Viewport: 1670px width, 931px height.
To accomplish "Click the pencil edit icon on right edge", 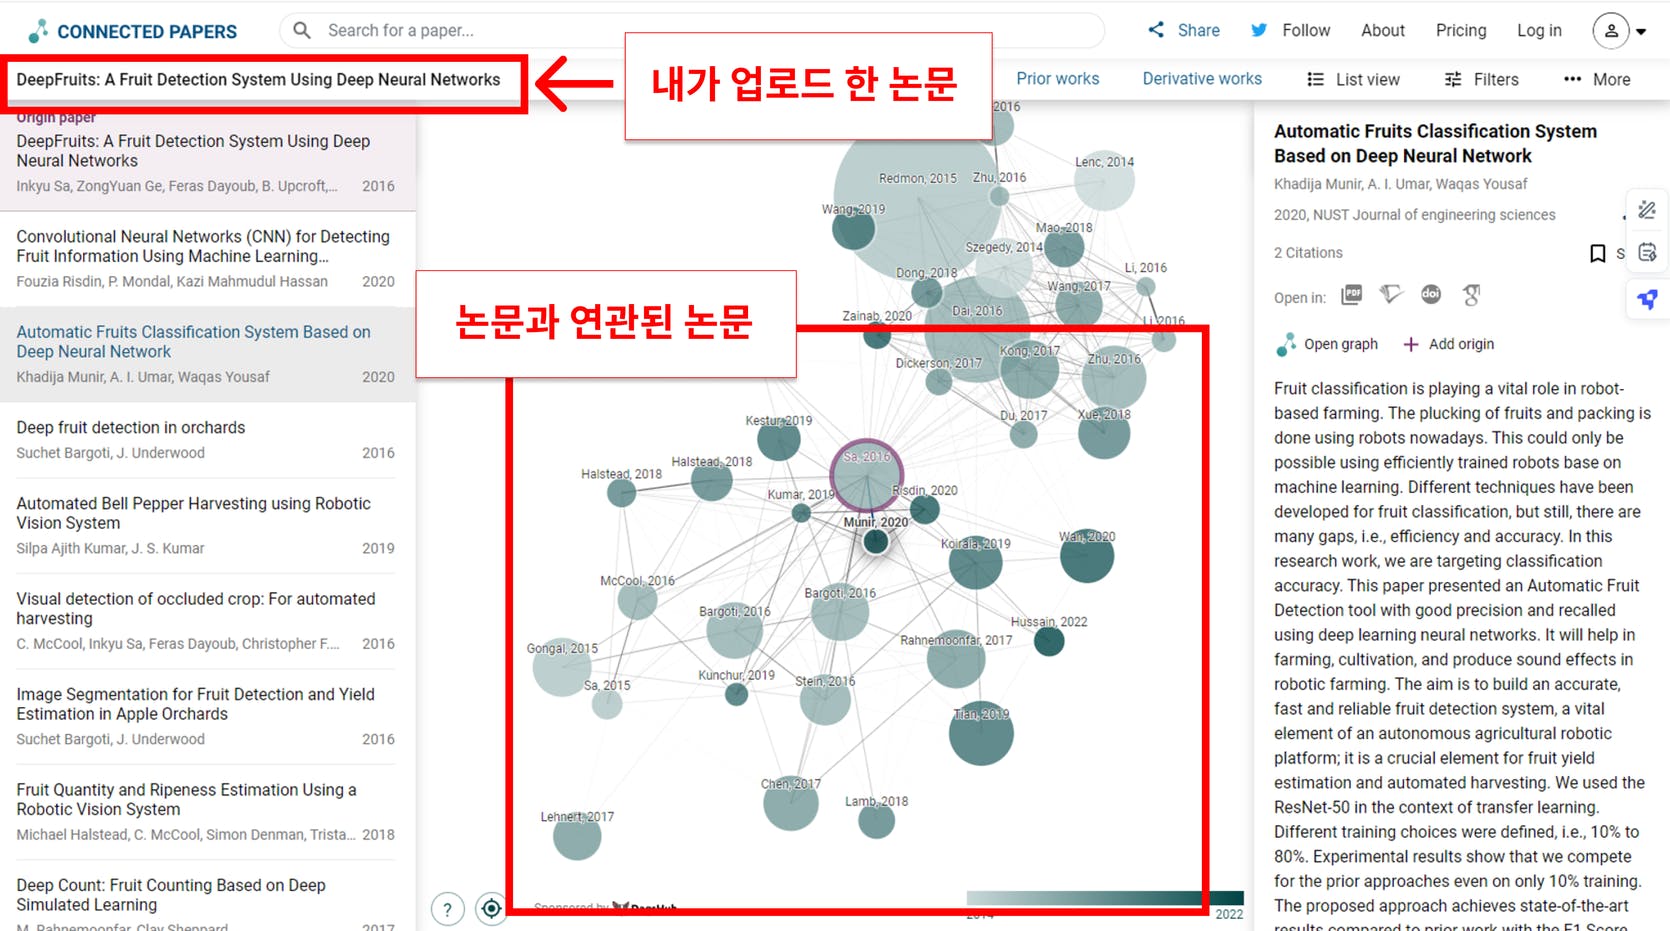I will click(x=1647, y=210).
